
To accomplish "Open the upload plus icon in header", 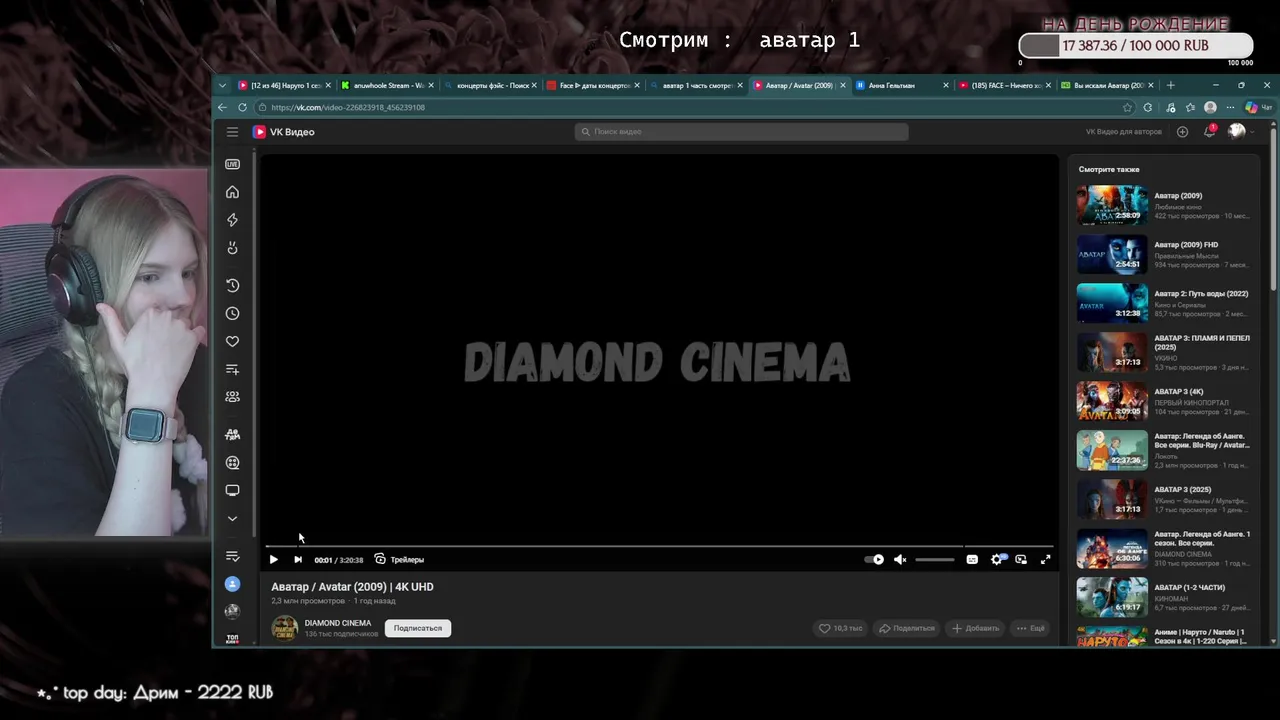I will point(1183,132).
